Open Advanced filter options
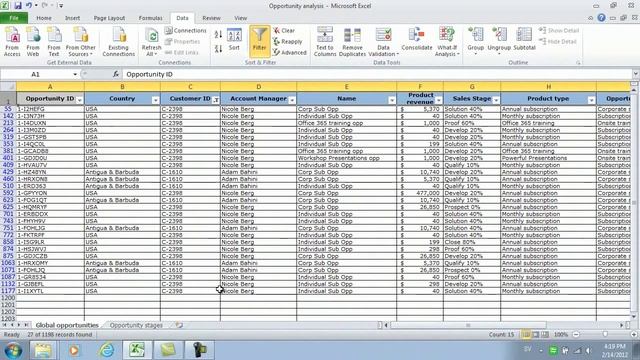This screenshot has width=640, height=360. pyautogui.click(x=289, y=53)
